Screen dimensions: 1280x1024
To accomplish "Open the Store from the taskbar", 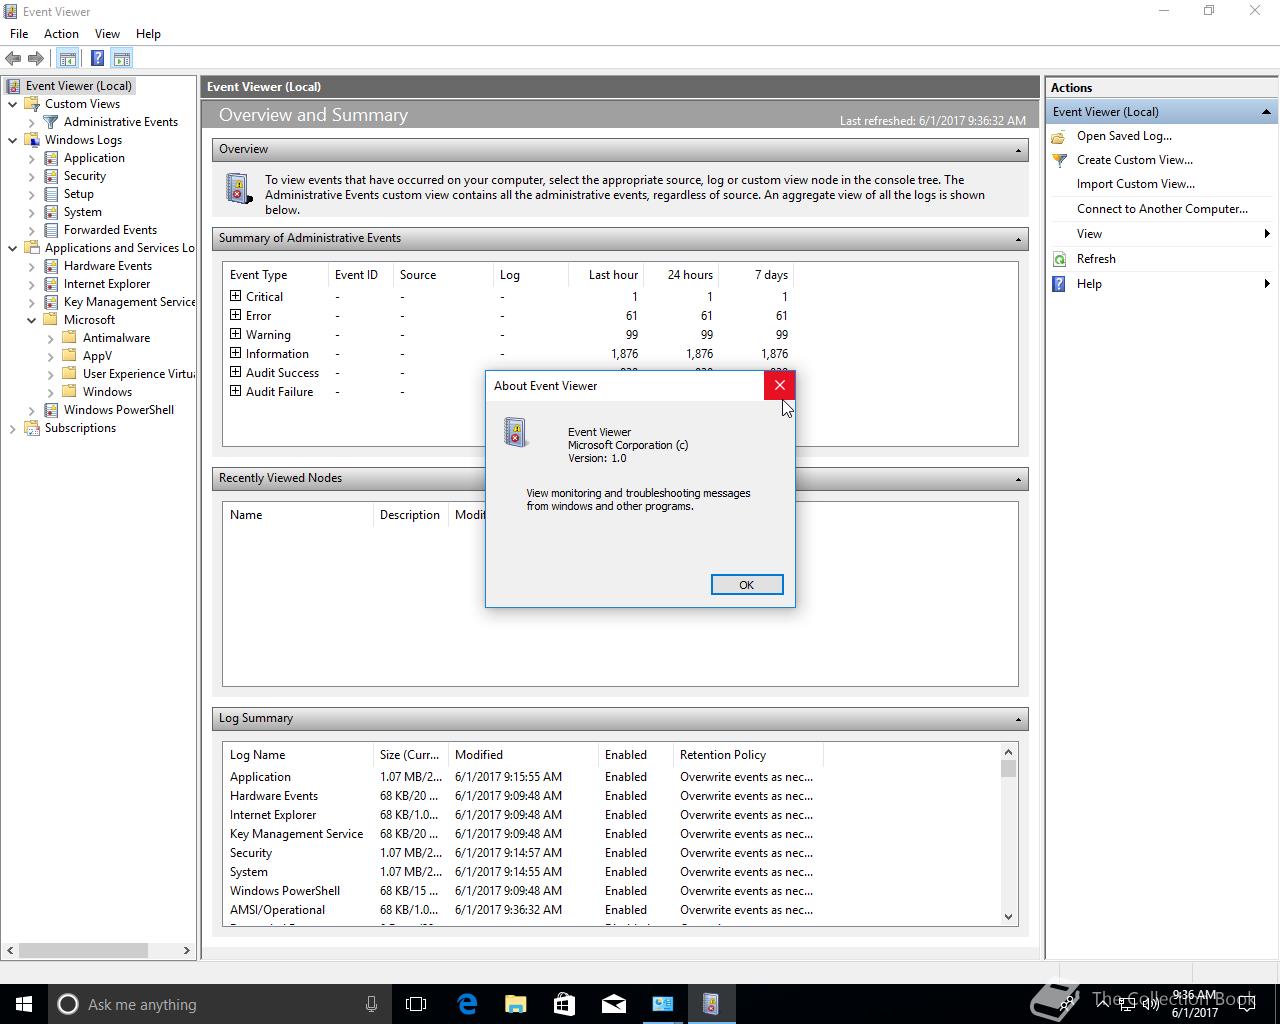I will (564, 1004).
